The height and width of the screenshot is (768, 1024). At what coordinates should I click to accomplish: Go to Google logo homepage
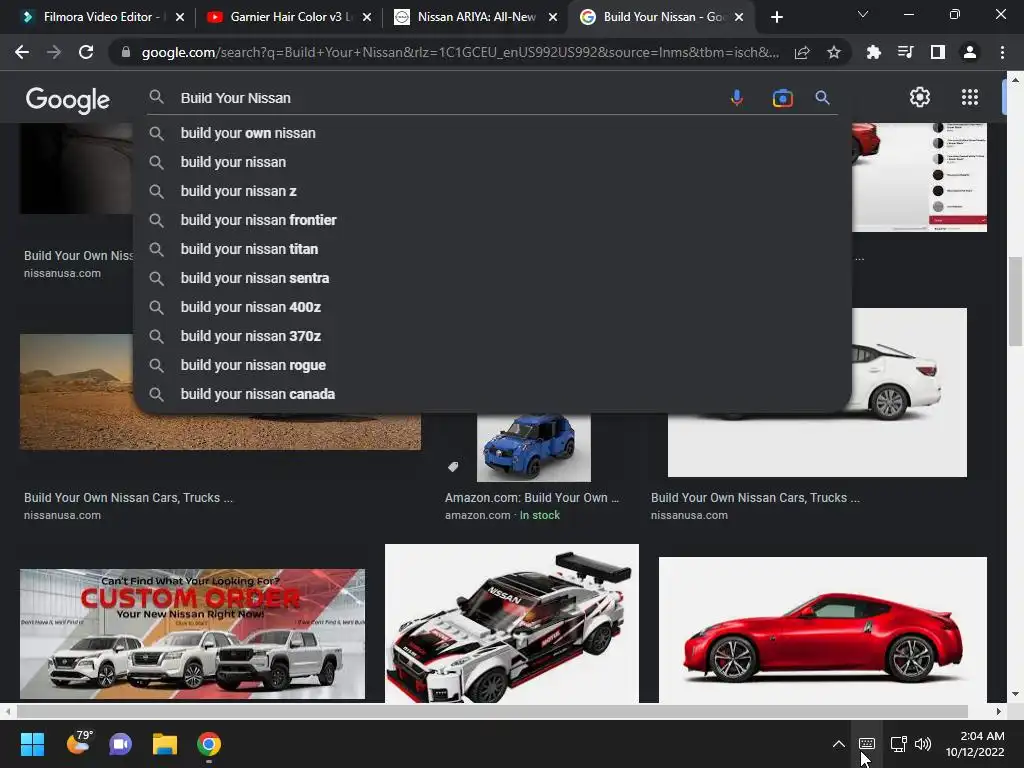click(68, 99)
